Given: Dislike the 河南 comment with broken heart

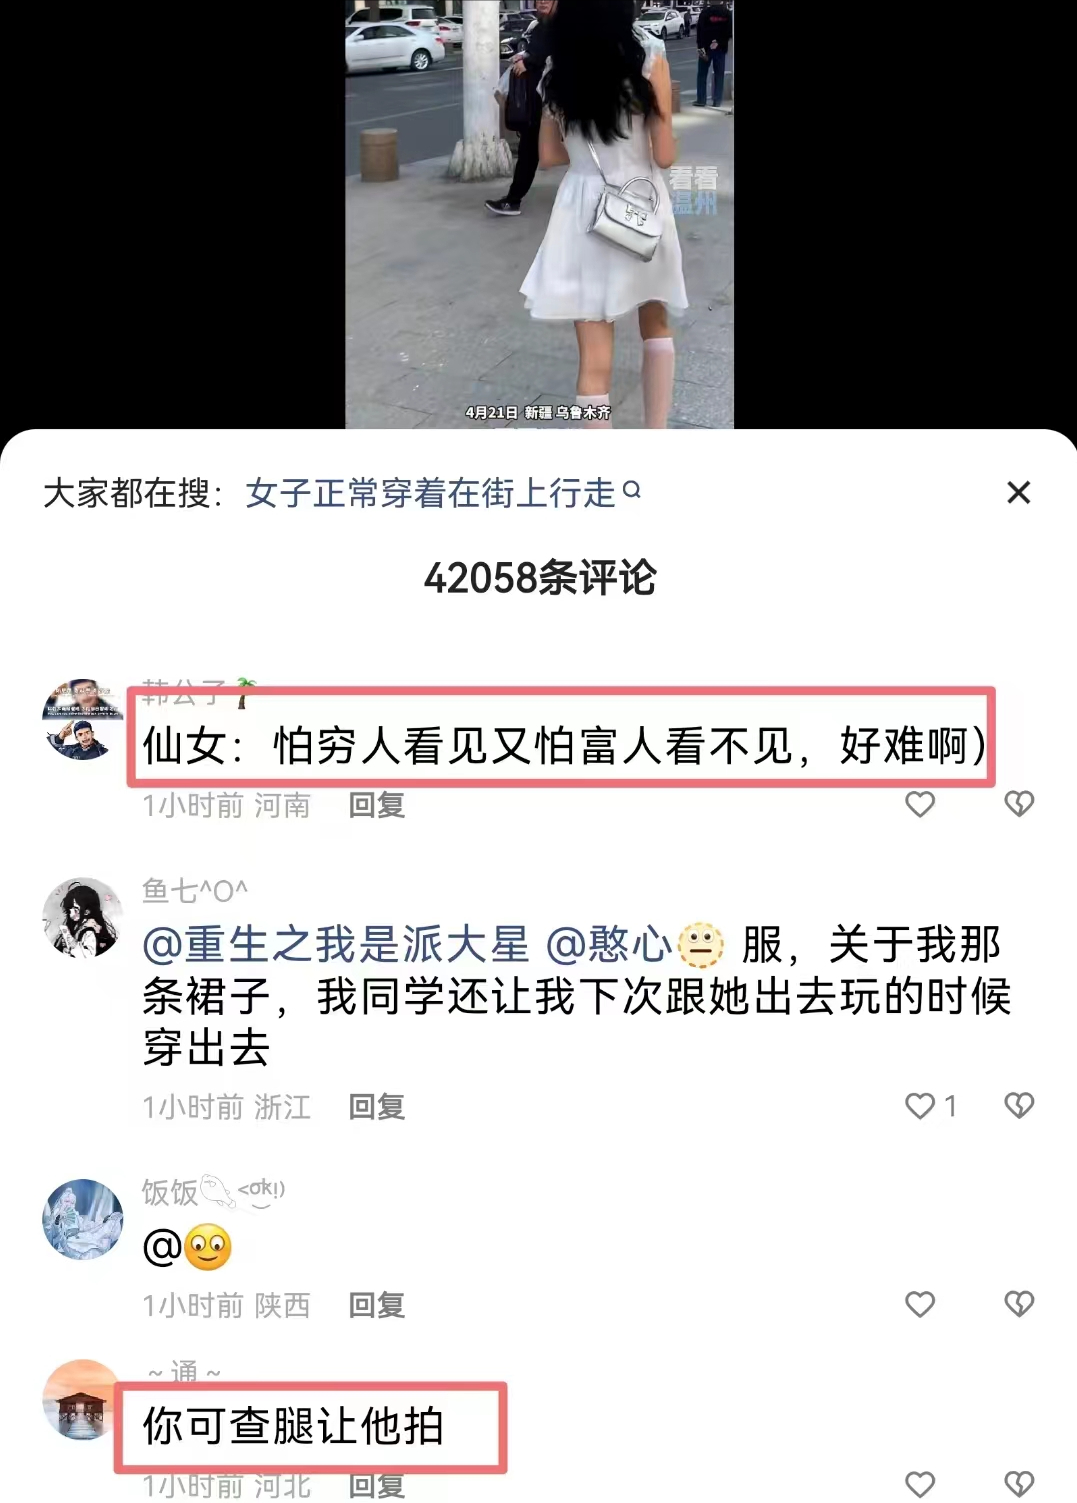Looking at the screenshot, I should (1018, 804).
